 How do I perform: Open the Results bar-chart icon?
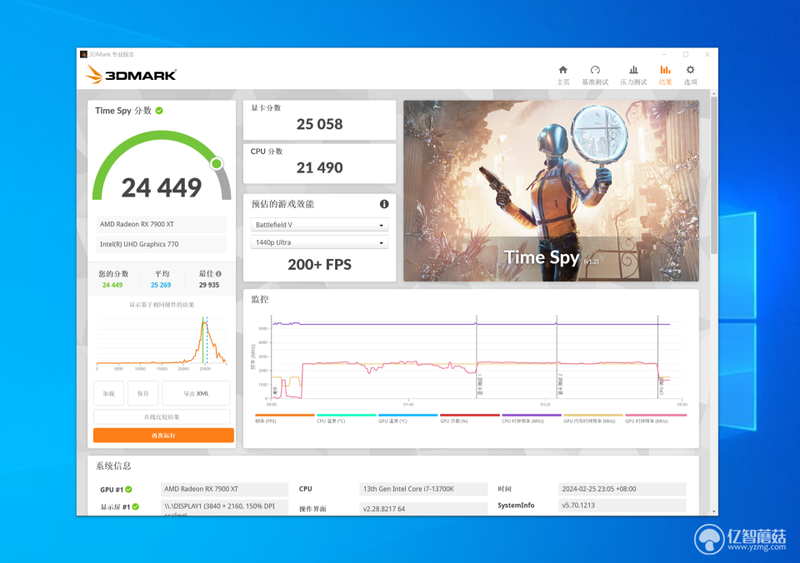coord(665,70)
